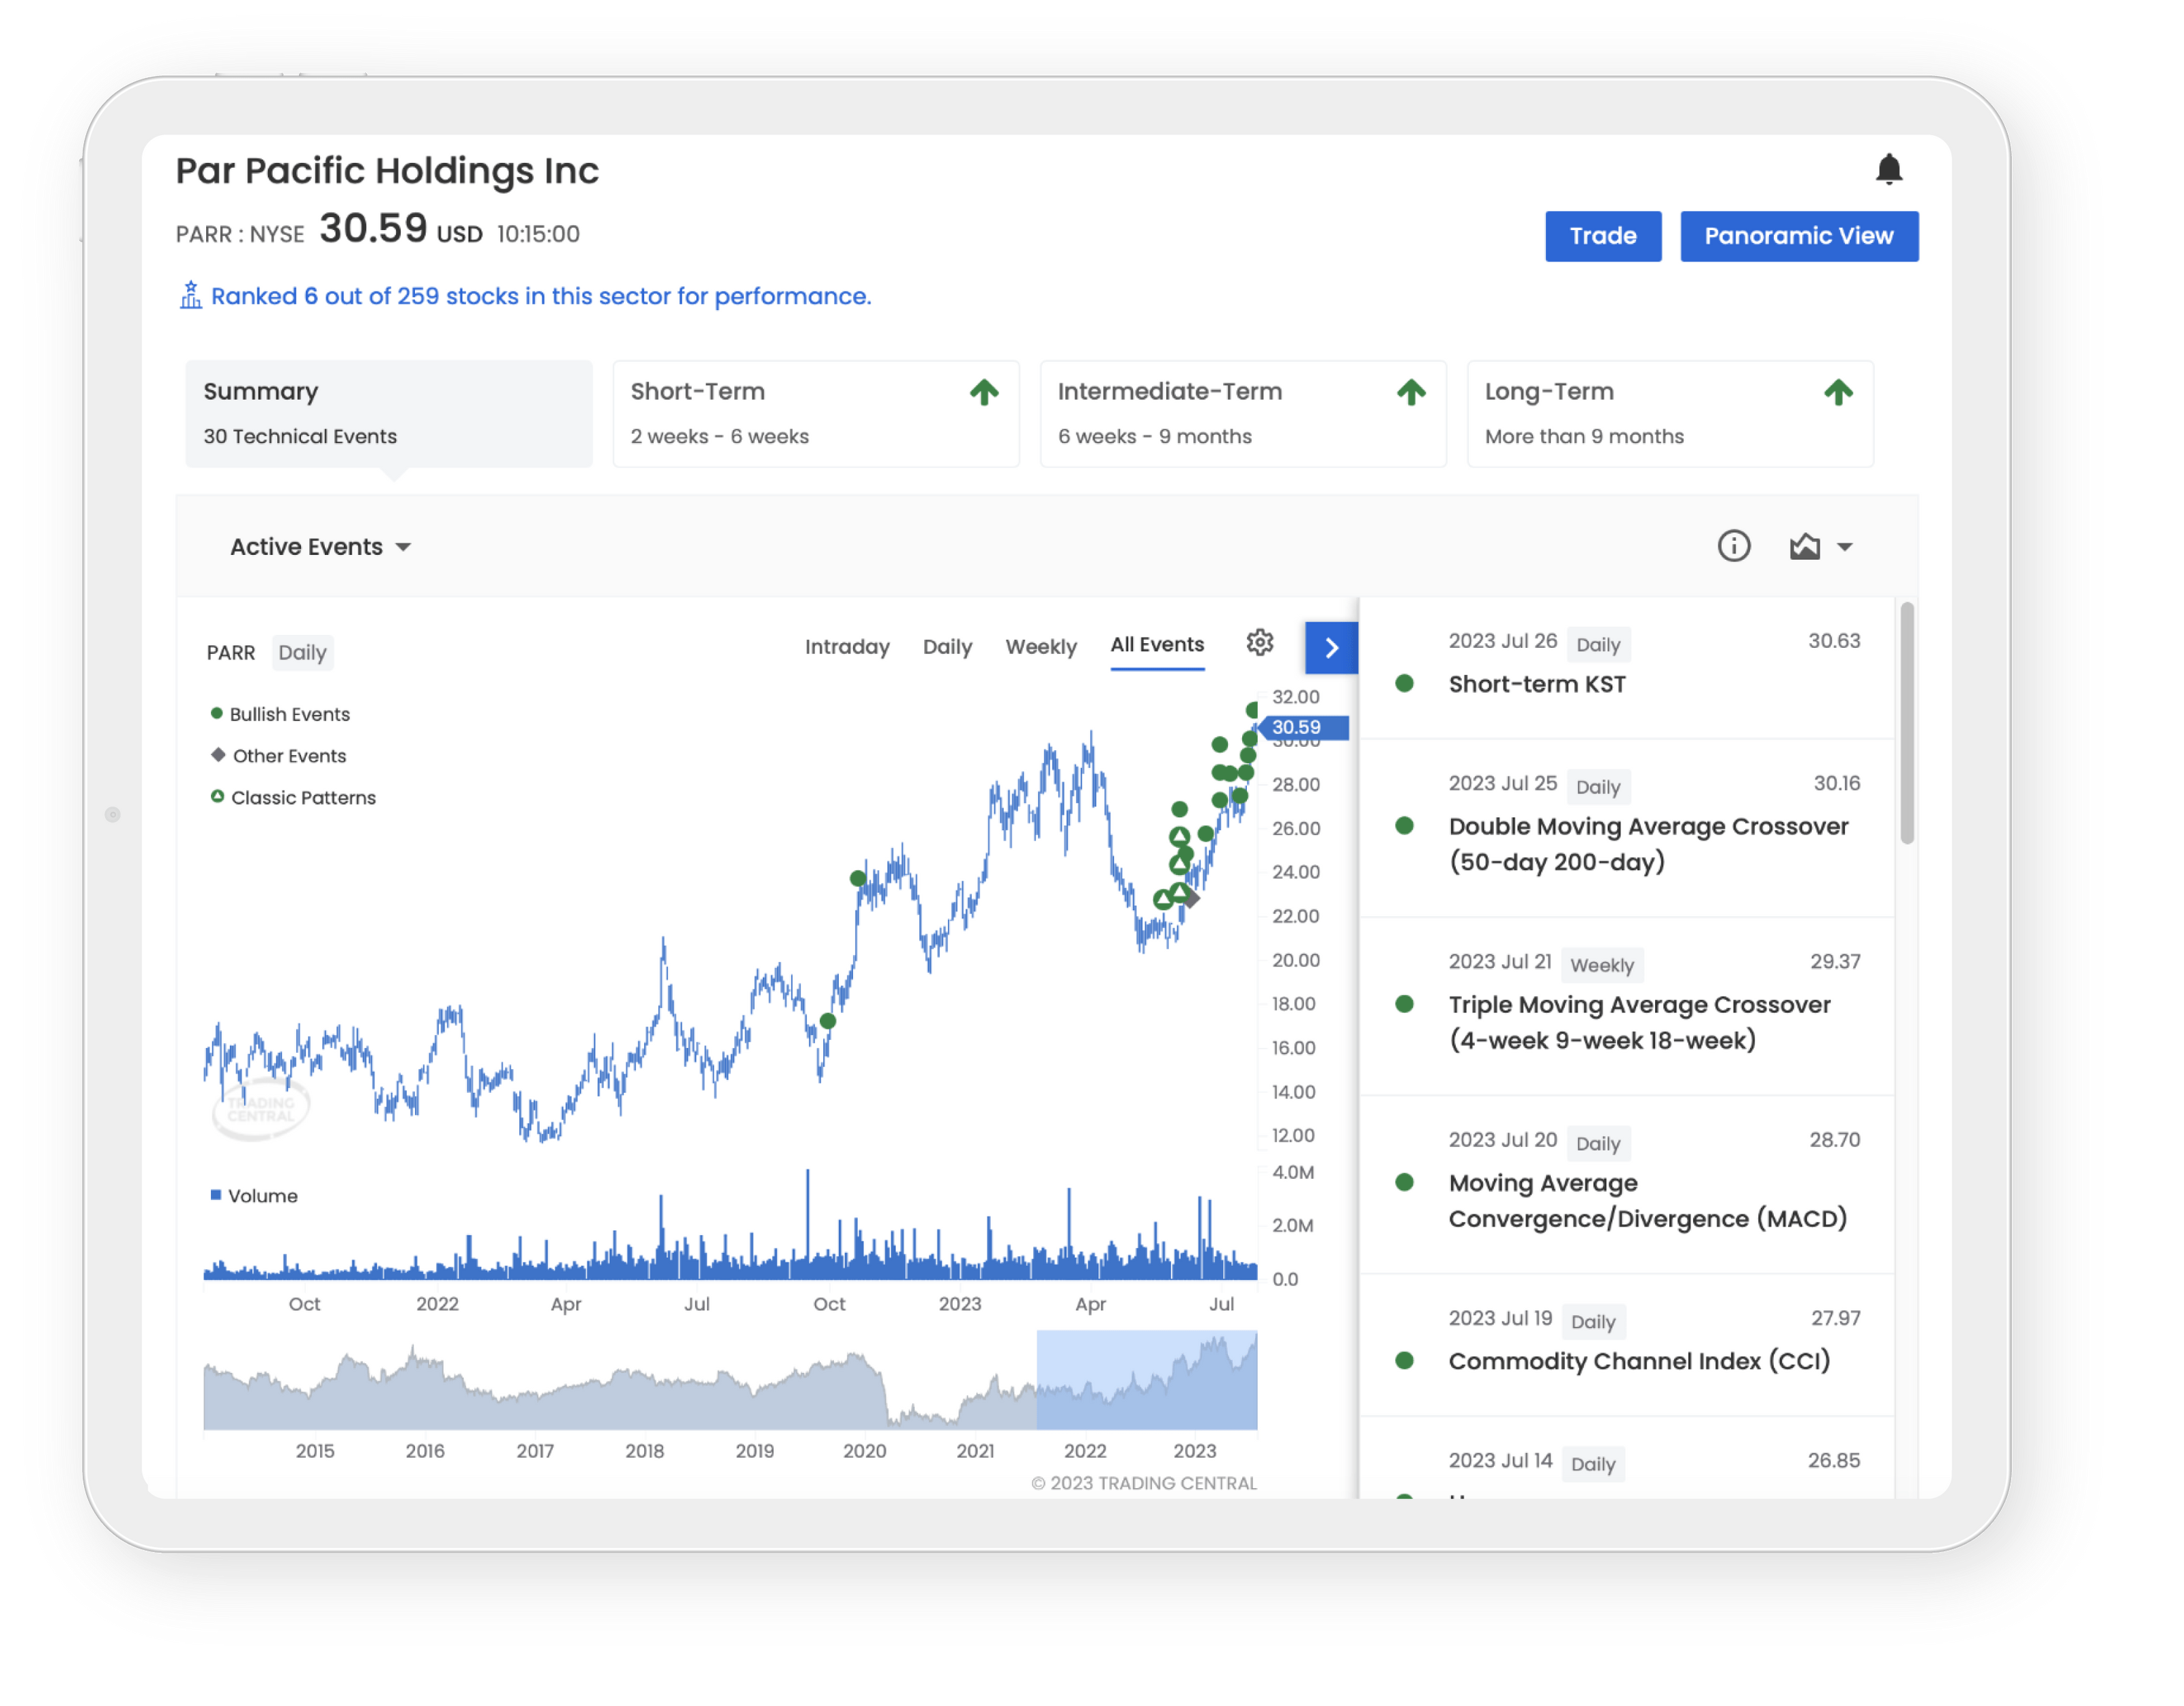2184x1706 pixels.
Task: Switch to the Weekly chart tab
Action: 1041,647
